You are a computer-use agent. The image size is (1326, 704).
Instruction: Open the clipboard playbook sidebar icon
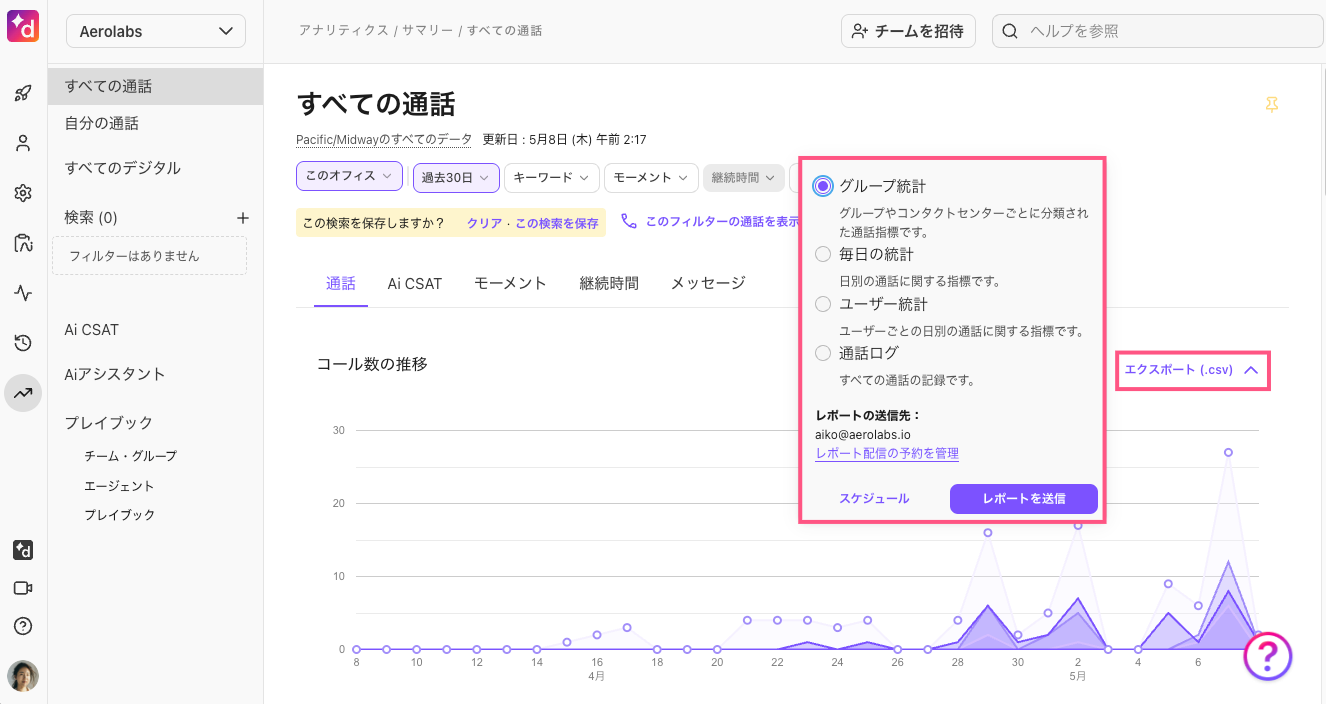click(23, 243)
